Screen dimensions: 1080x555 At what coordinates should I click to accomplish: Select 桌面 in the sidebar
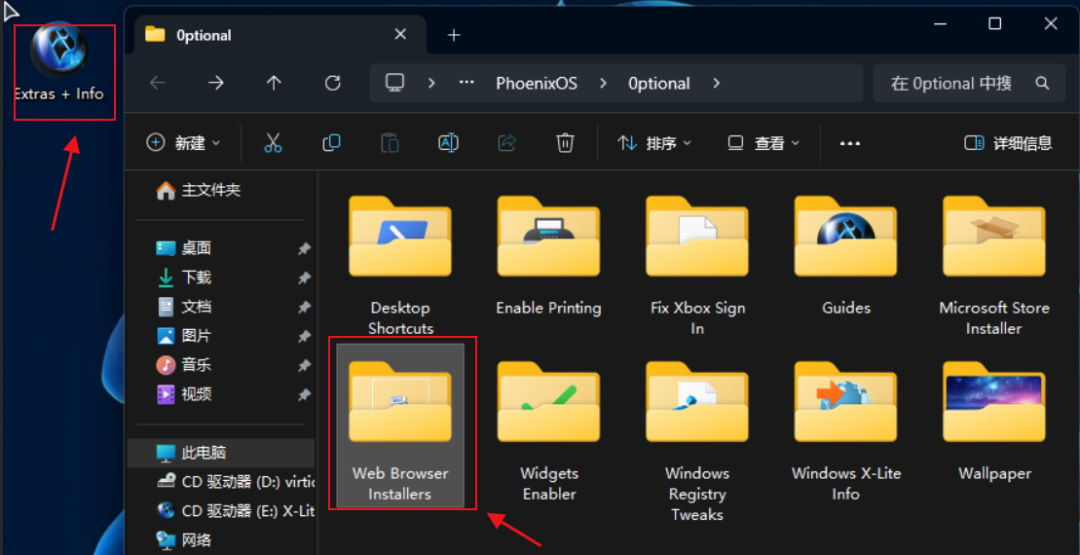pos(220,249)
